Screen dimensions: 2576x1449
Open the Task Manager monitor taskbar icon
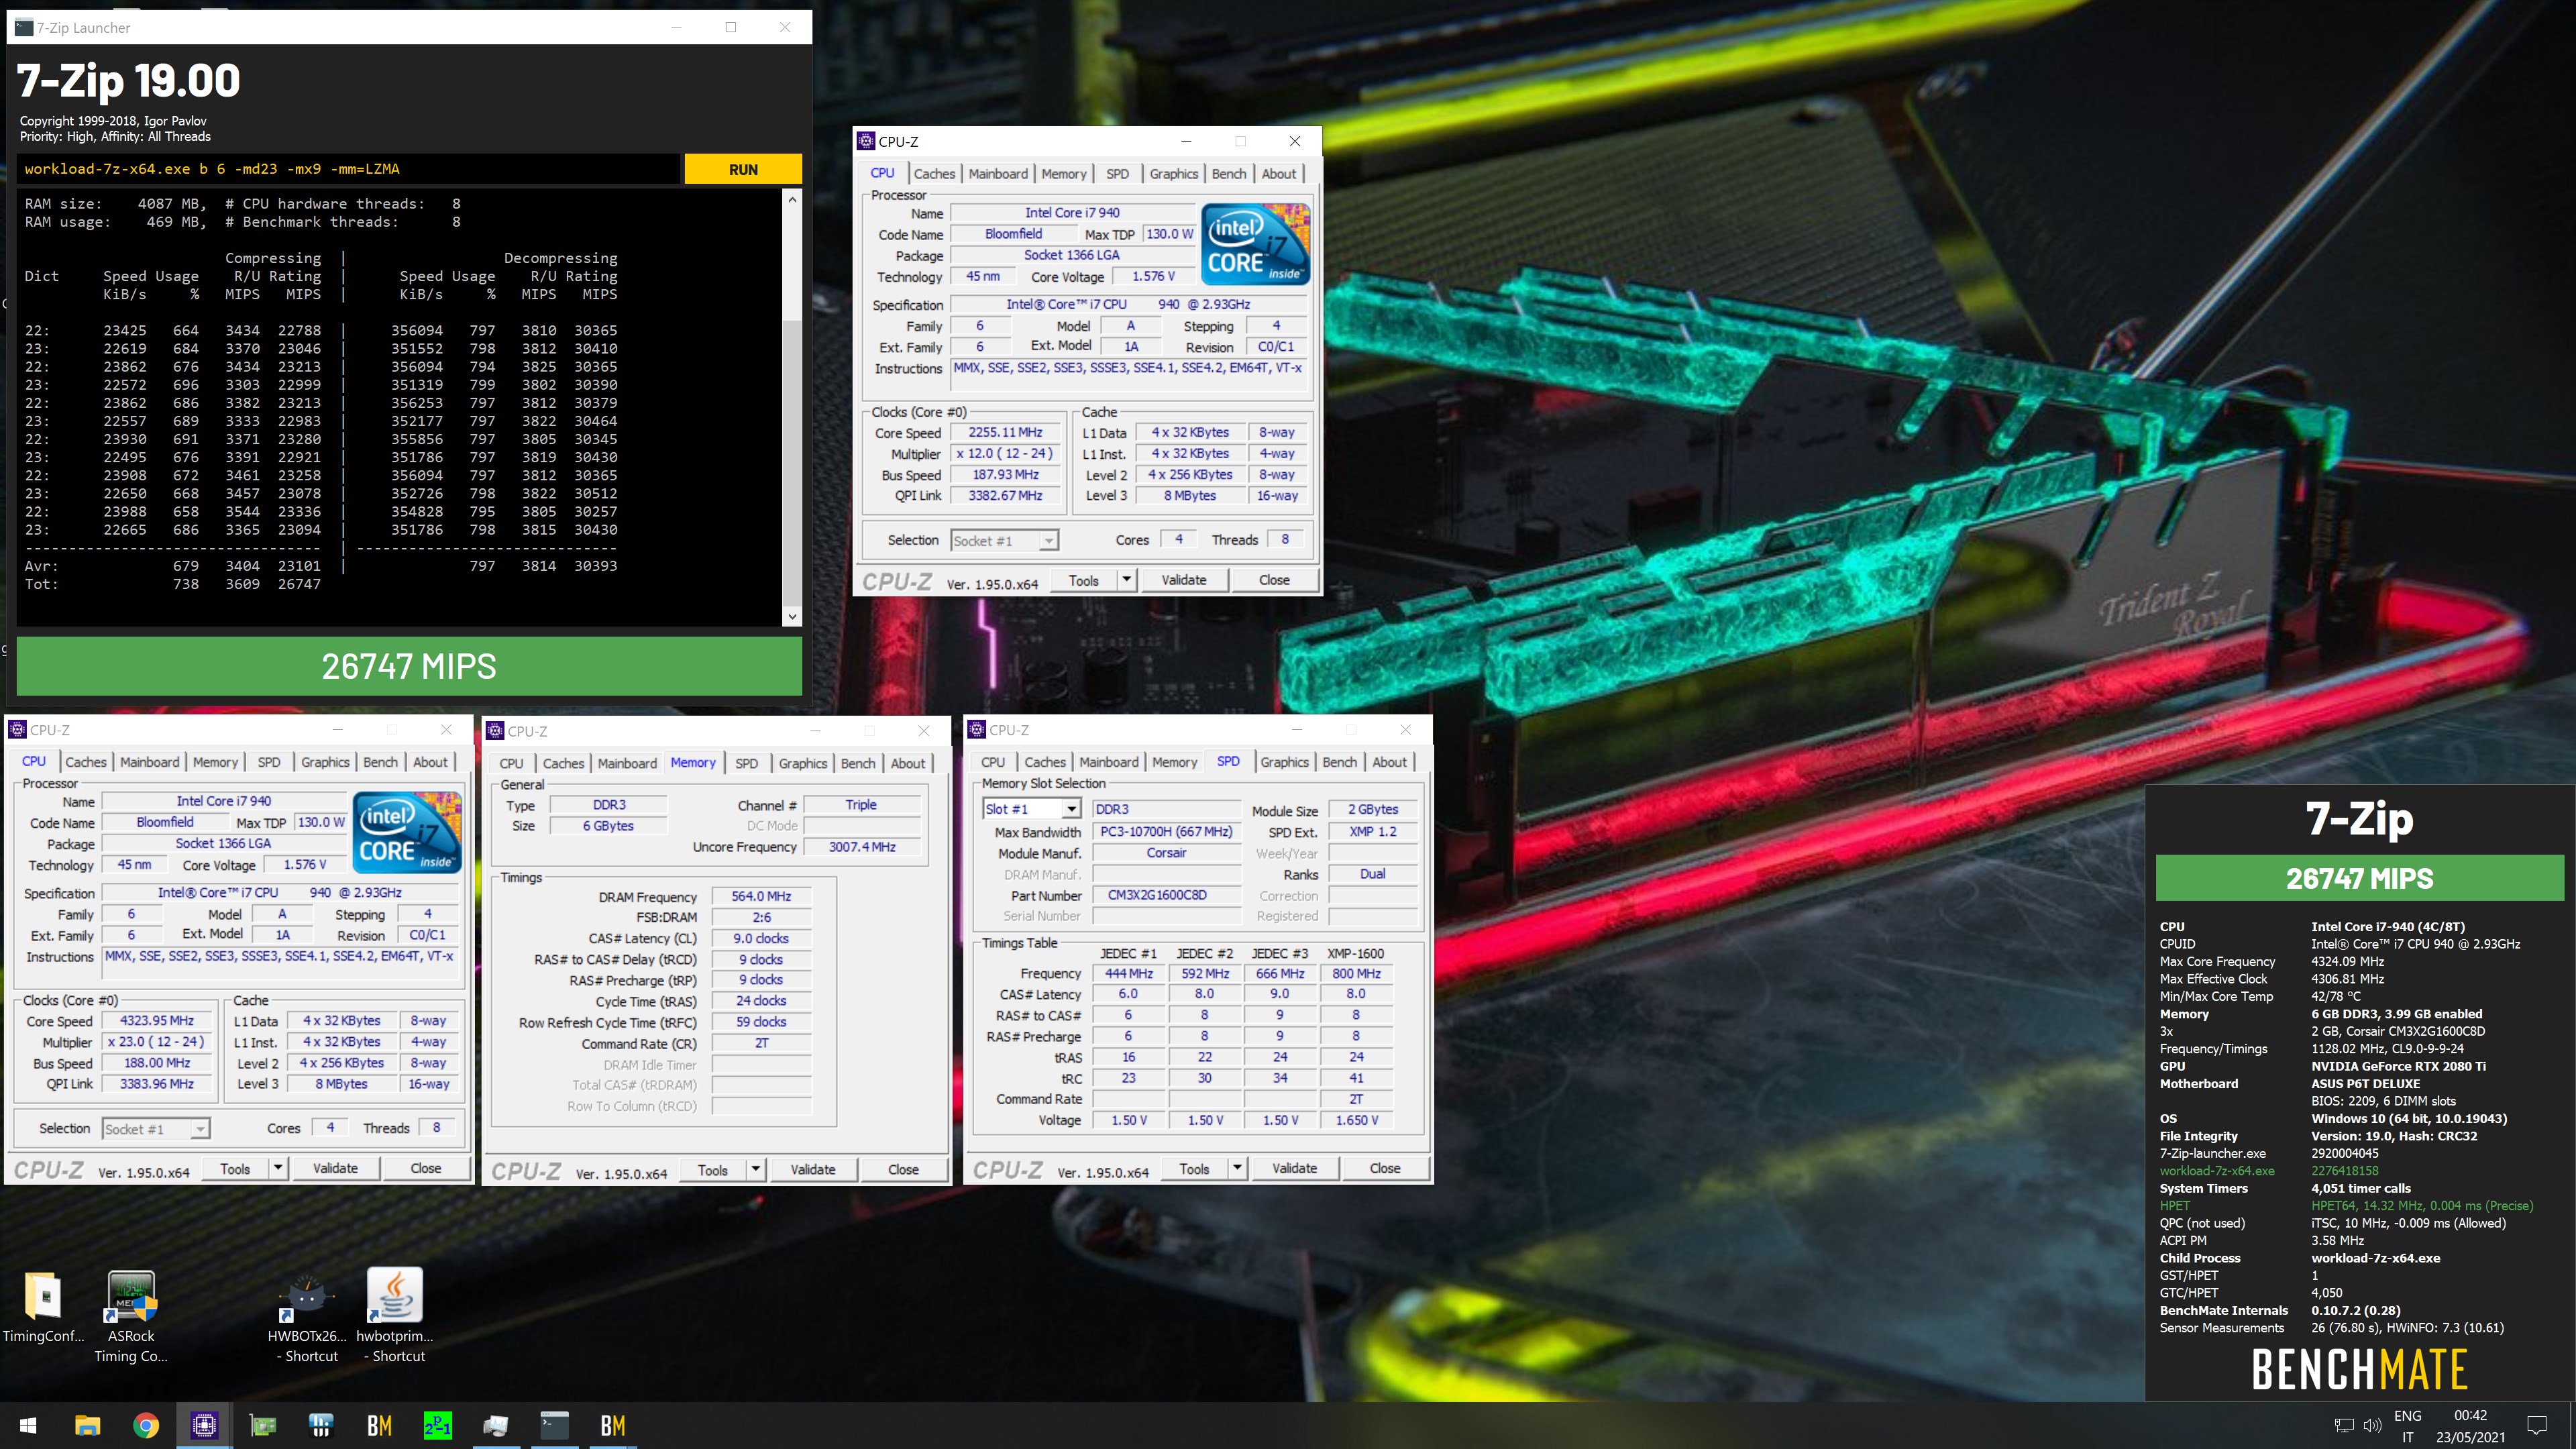click(x=496, y=1425)
